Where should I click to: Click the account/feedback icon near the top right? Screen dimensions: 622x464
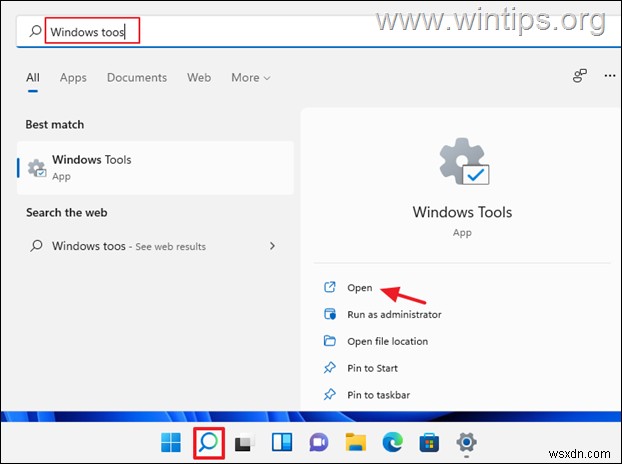(x=580, y=75)
